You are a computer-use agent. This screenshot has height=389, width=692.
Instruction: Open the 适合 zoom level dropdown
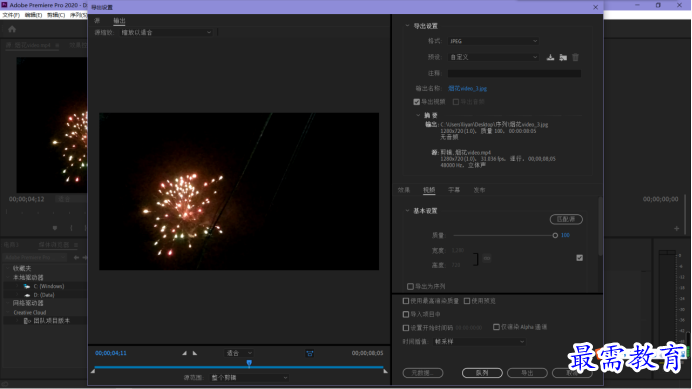coord(239,353)
